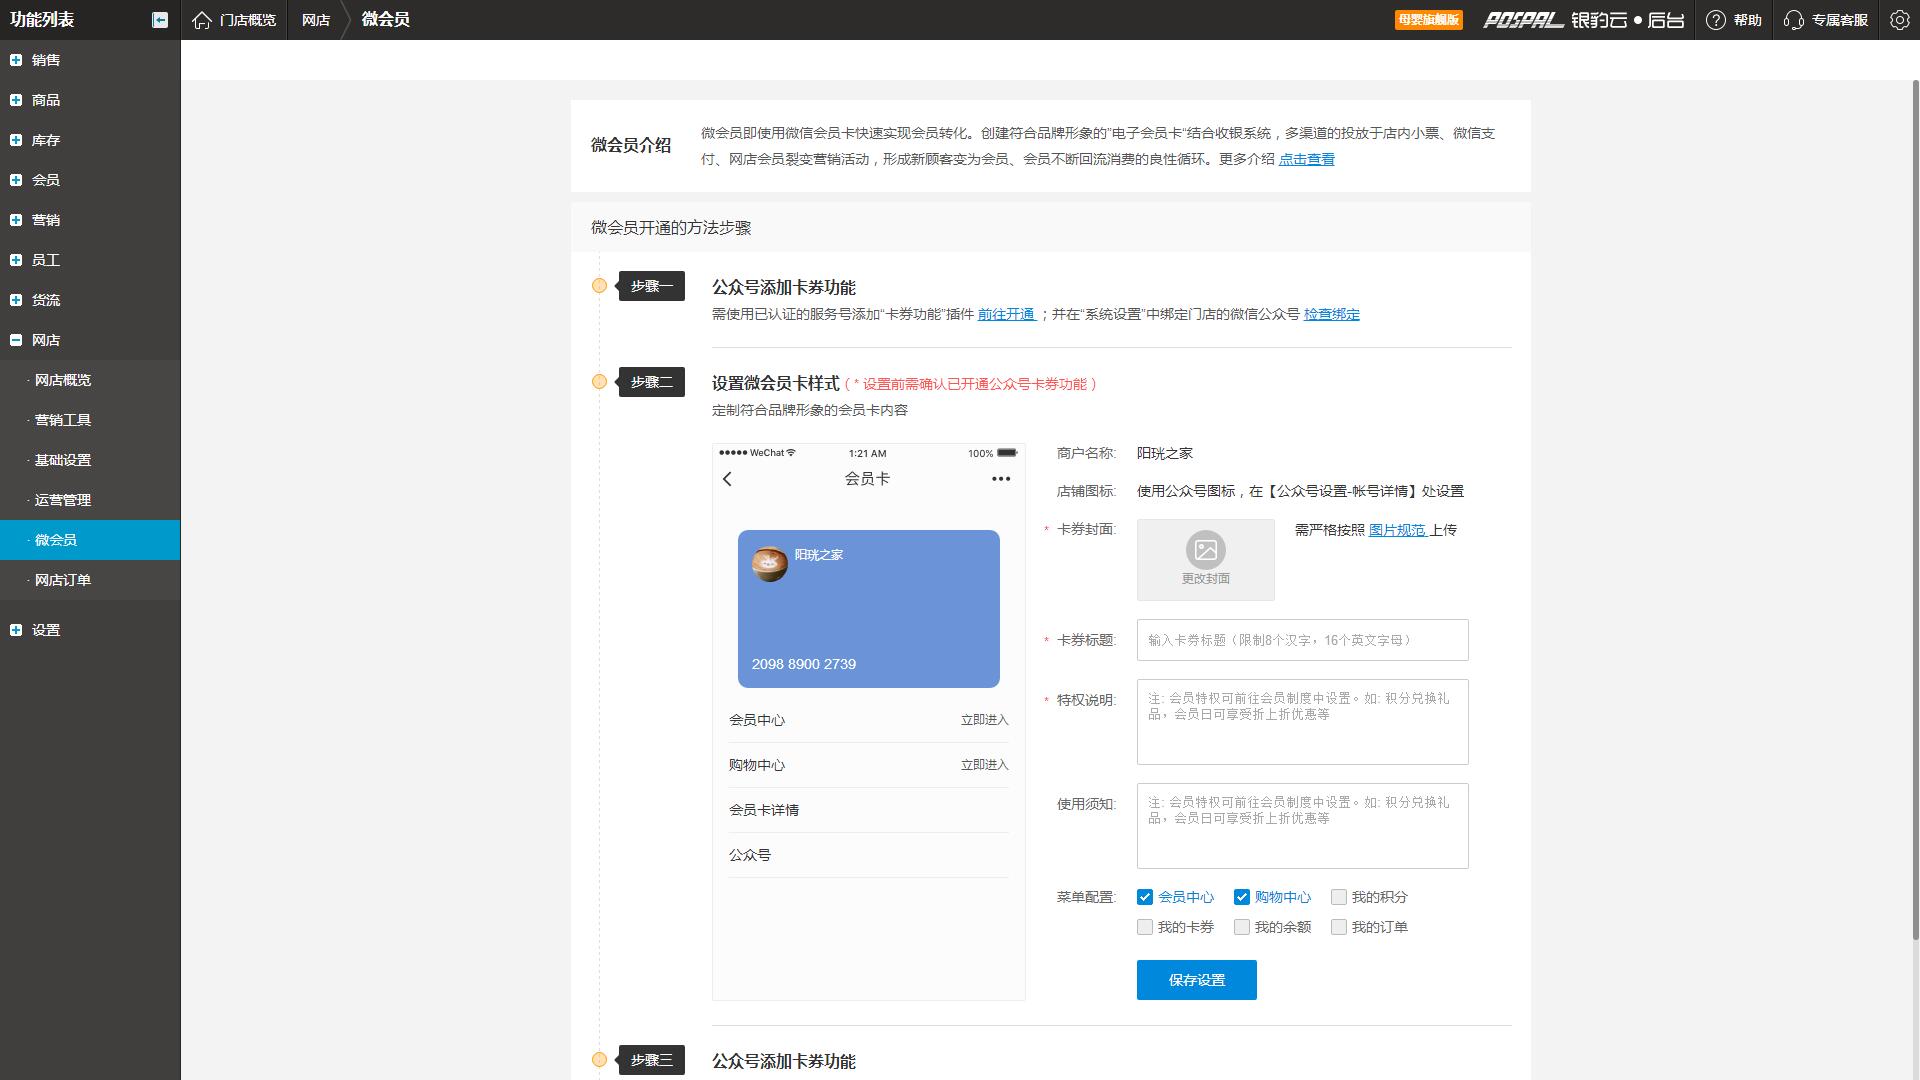Expand the 商品 menu group
This screenshot has width=1920, height=1080.
click(x=16, y=100)
